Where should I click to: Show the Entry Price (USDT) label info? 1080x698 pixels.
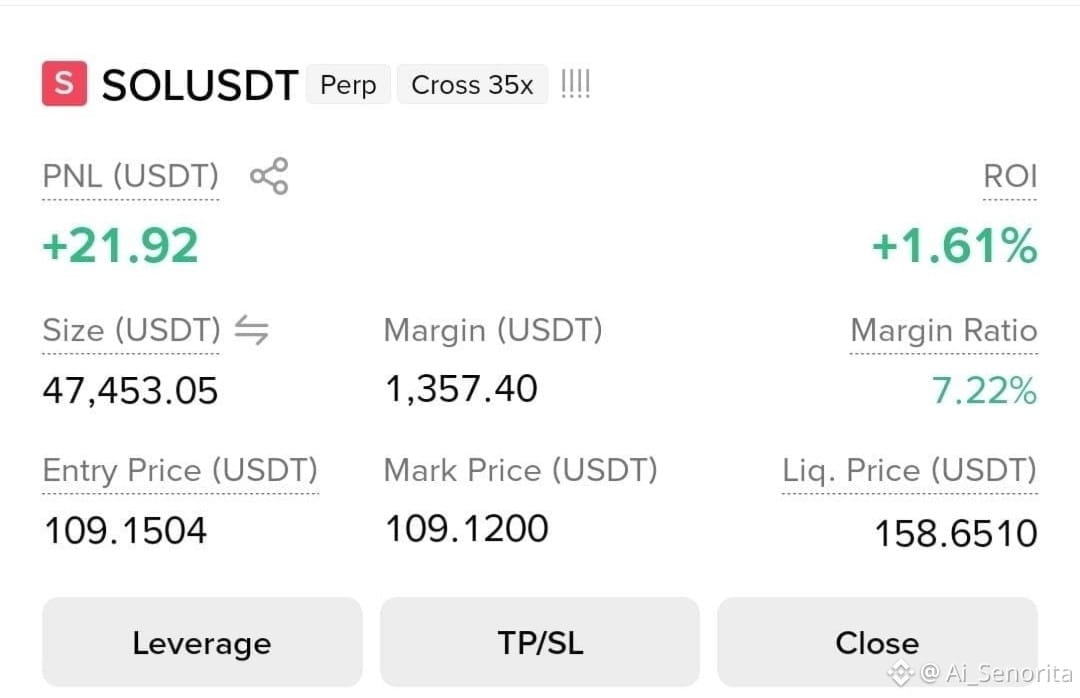pos(180,471)
